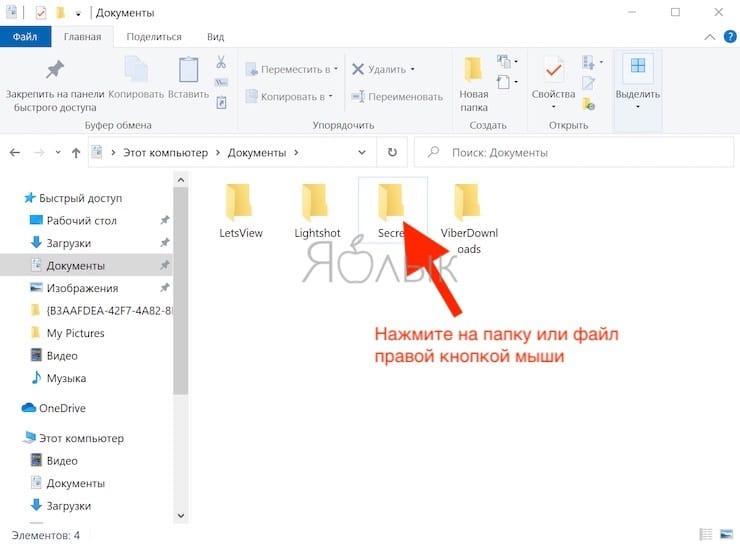This screenshot has width=740, height=558.
Task: Unpin Рабочий стол using its pin icon
Action: coord(164,220)
